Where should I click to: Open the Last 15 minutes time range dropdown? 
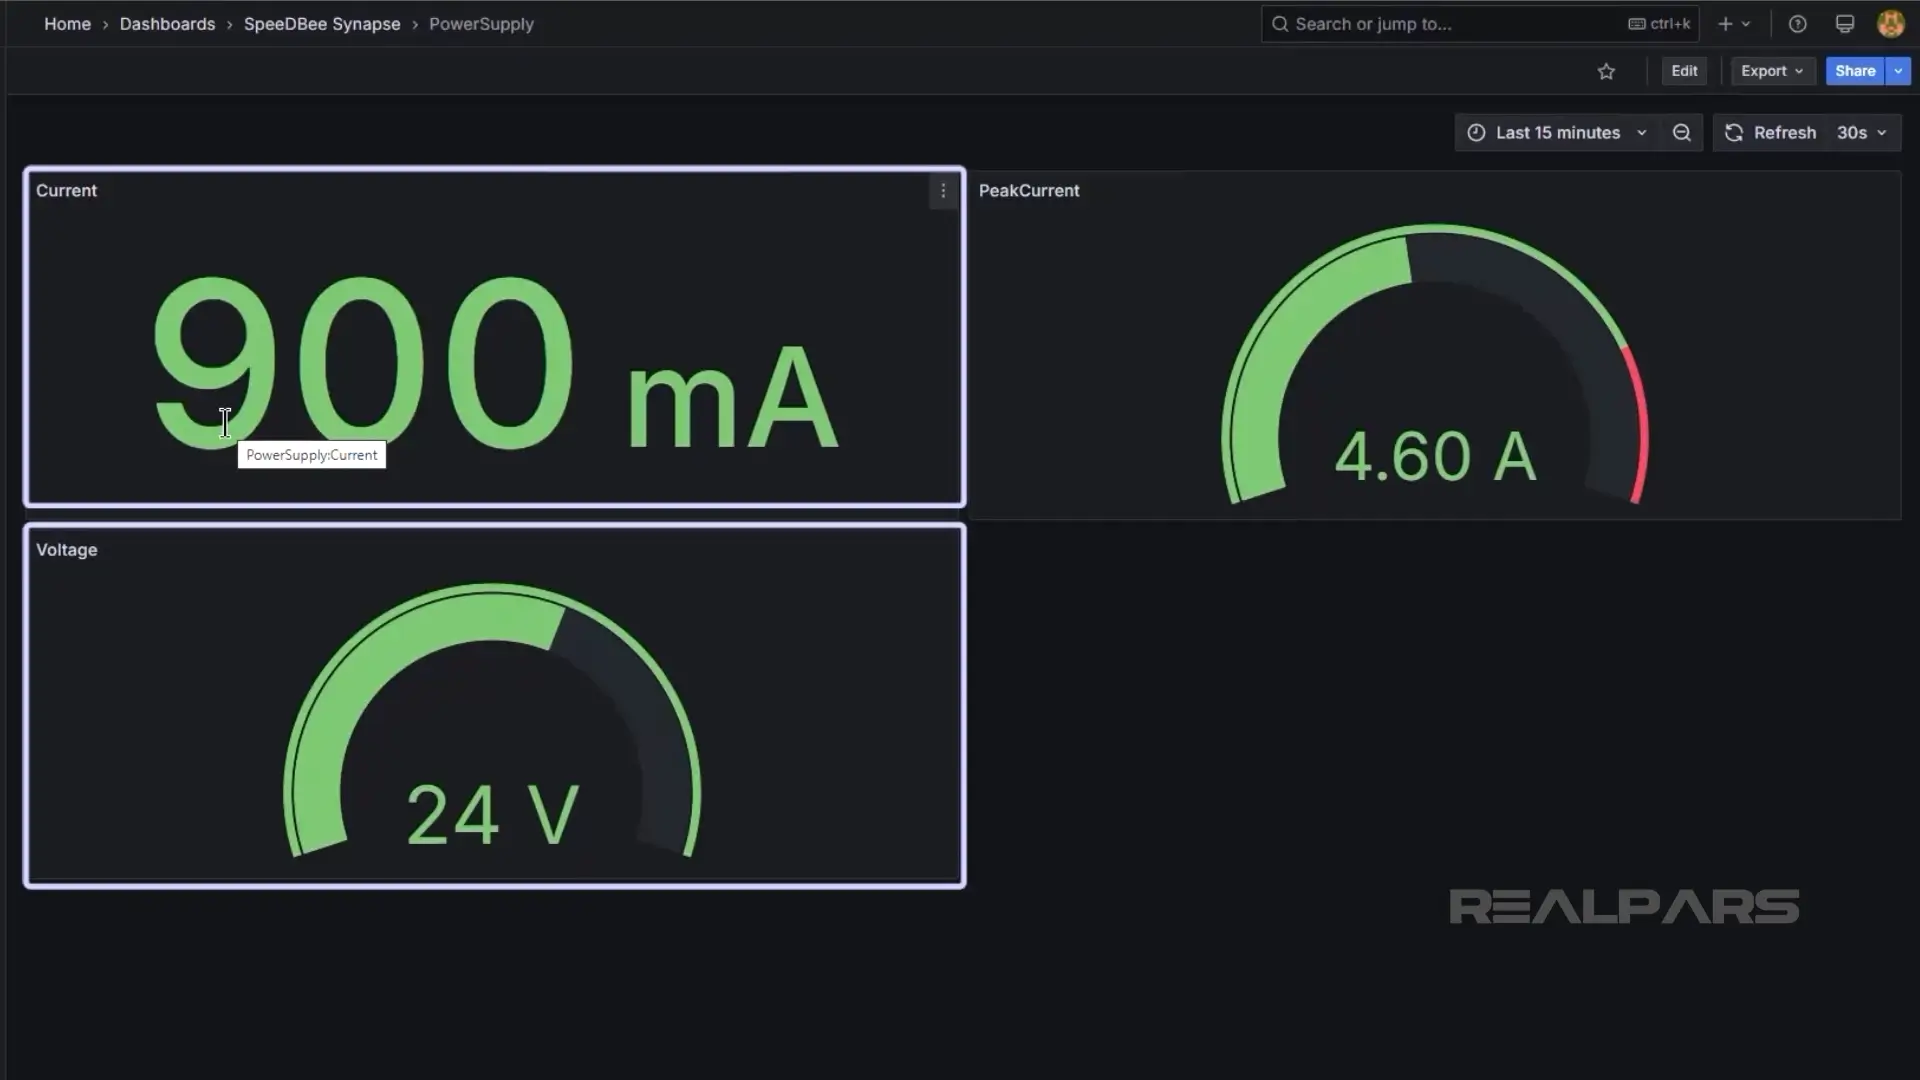tap(1556, 133)
